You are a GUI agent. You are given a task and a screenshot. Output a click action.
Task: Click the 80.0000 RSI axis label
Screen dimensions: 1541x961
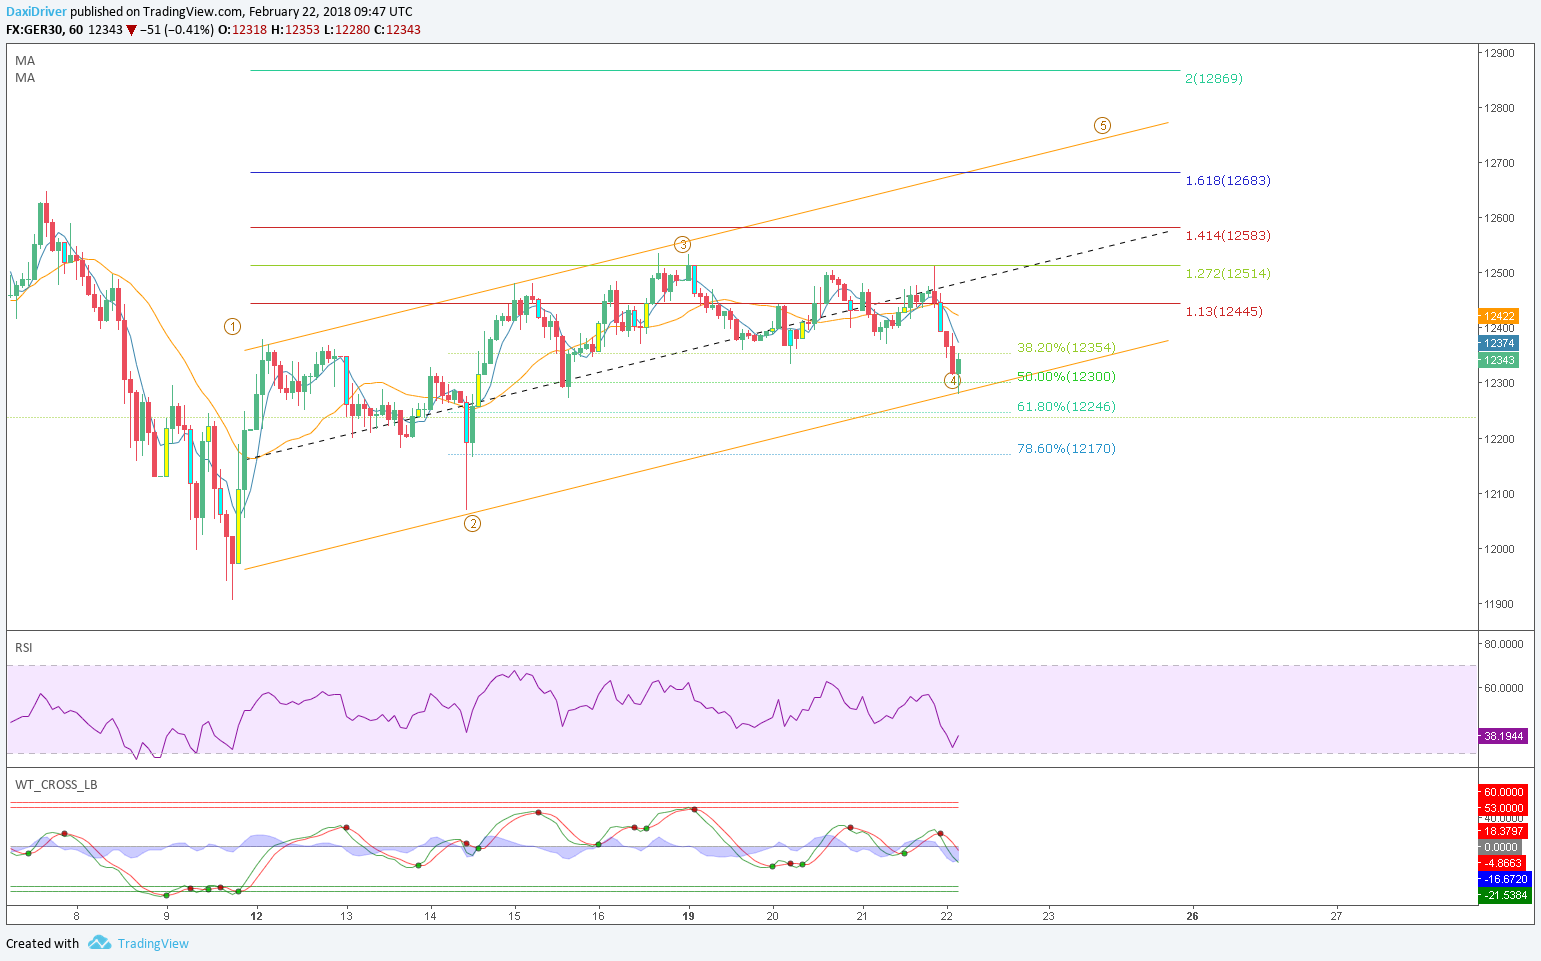click(1503, 644)
